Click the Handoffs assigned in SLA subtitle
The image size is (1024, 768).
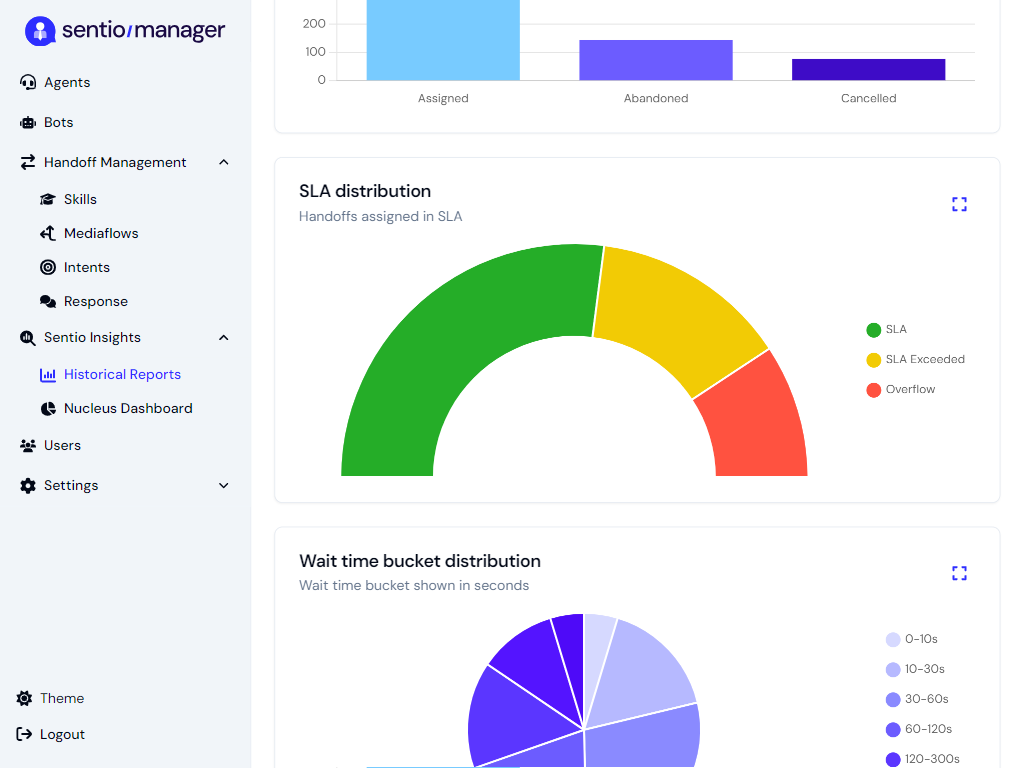(381, 217)
